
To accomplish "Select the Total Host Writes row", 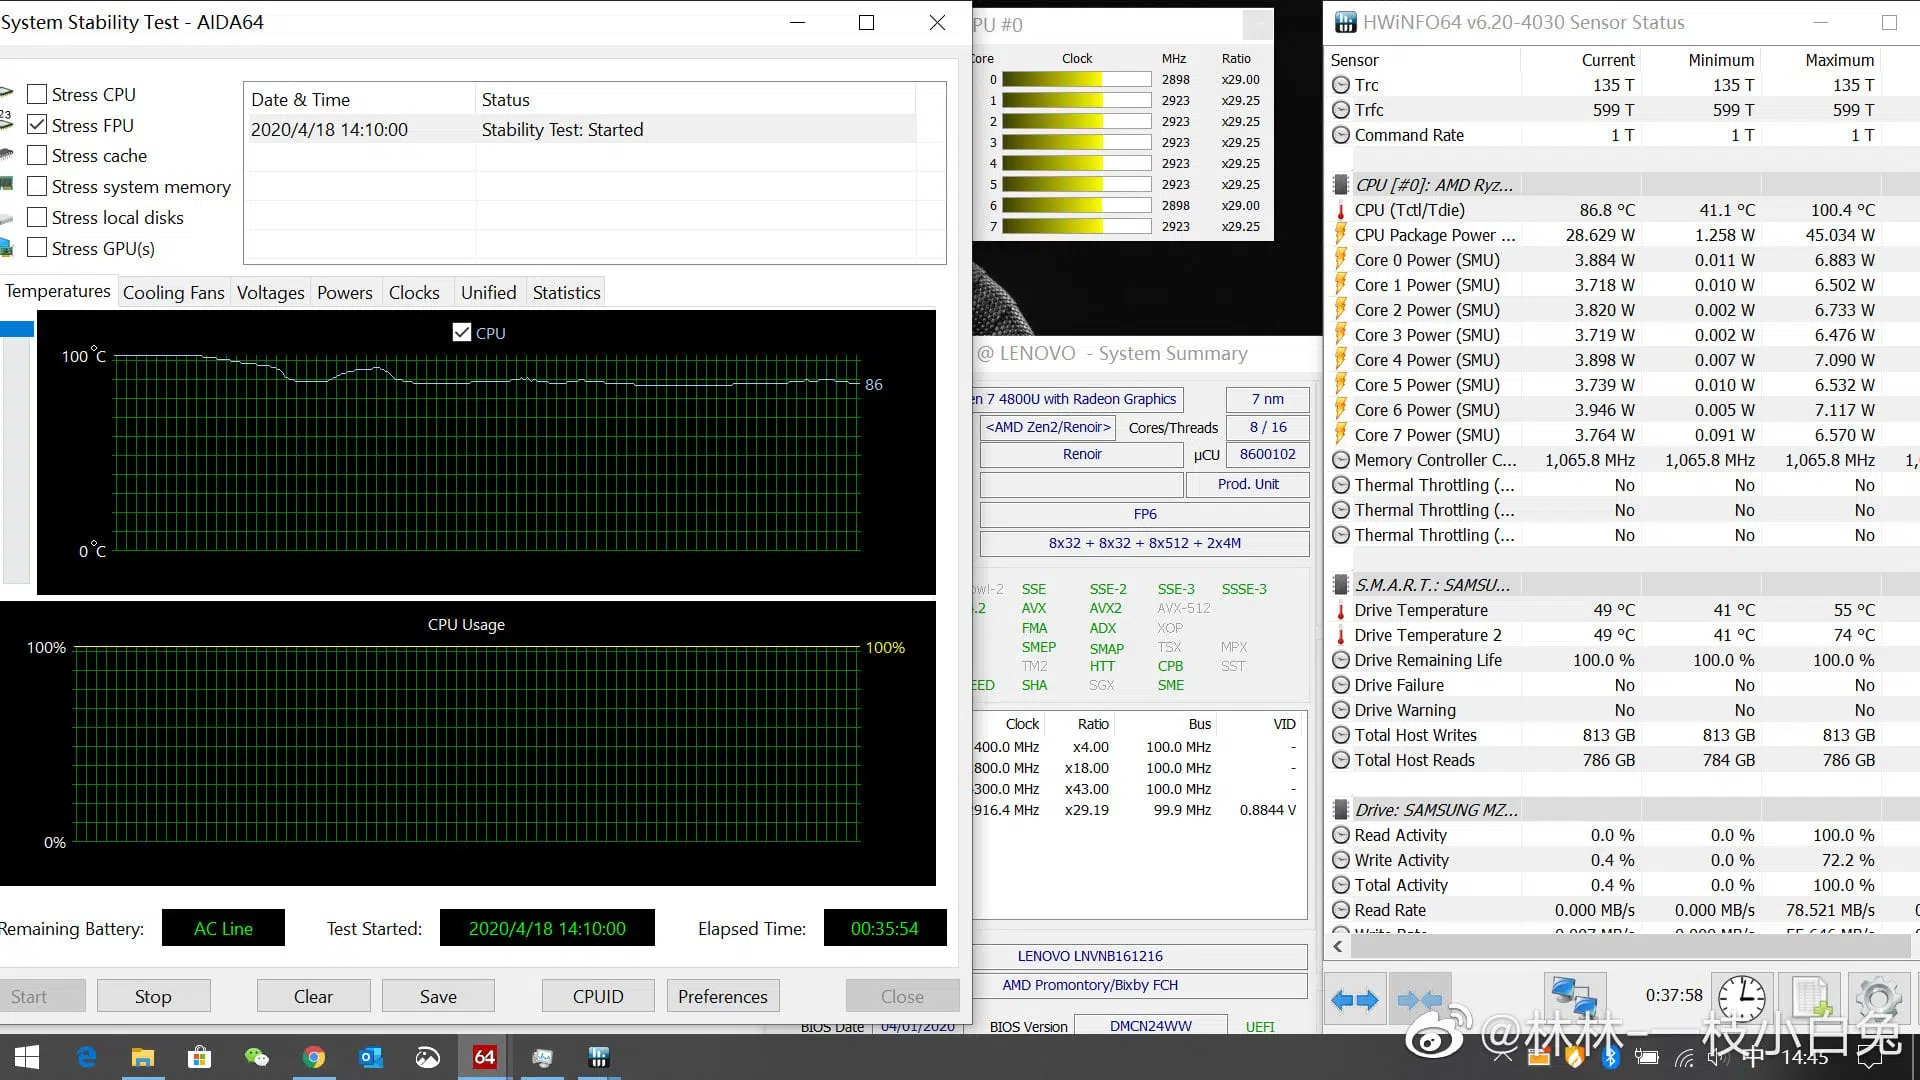I will tap(1620, 735).
